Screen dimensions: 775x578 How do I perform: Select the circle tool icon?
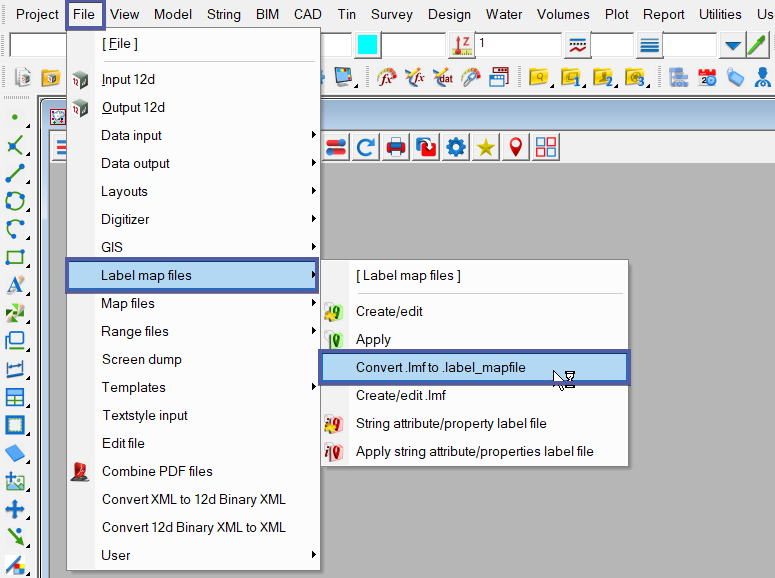point(15,201)
